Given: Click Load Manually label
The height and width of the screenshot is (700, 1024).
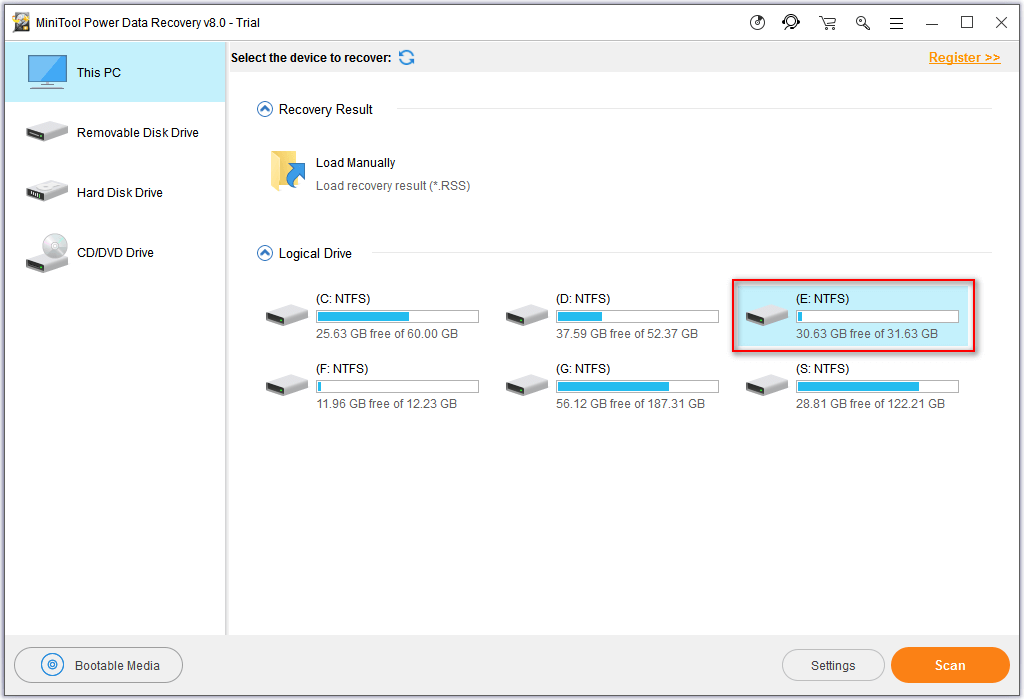Looking at the screenshot, I should click(355, 163).
